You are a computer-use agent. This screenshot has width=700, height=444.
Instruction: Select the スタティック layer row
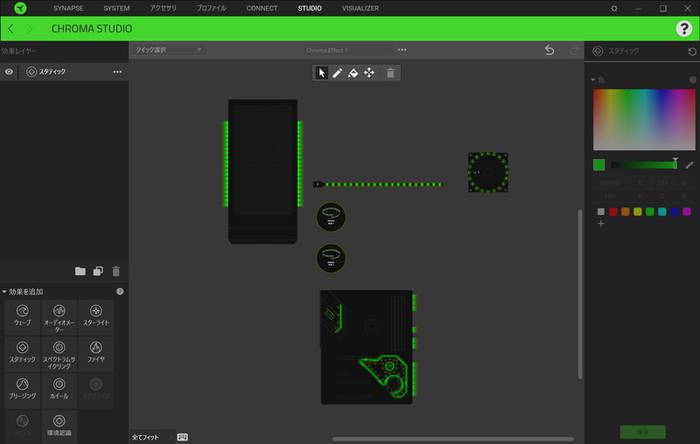point(64,72)
